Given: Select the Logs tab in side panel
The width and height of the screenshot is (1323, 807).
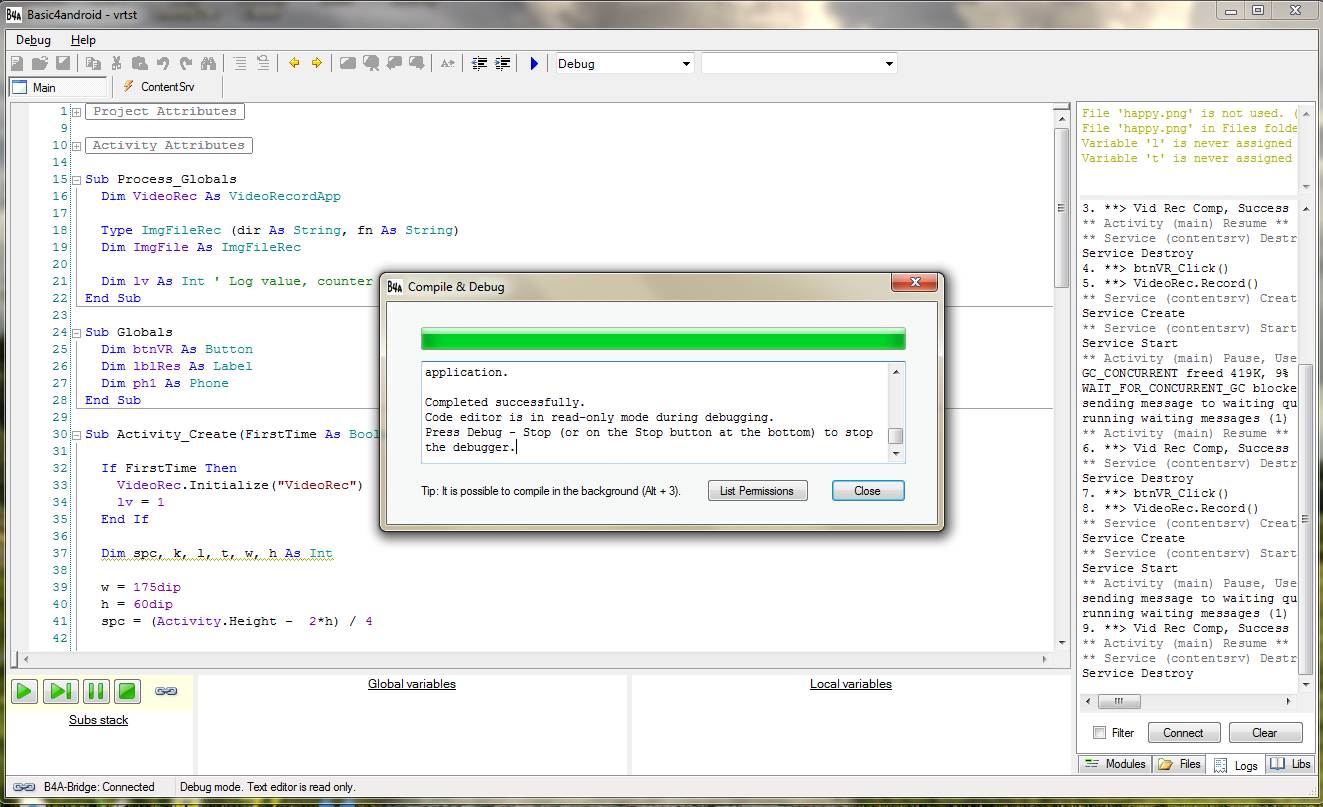Looking at the screenshot, I should 1235,765.
